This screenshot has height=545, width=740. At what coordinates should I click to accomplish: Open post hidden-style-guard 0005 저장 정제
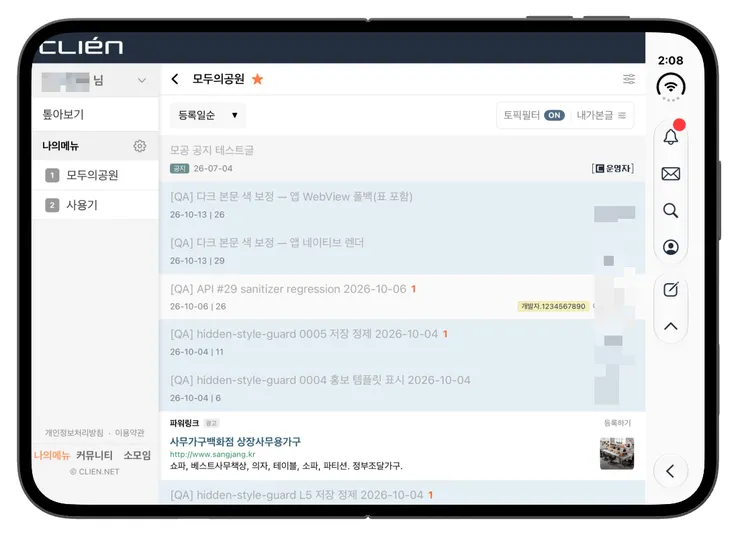pos(304,334)
